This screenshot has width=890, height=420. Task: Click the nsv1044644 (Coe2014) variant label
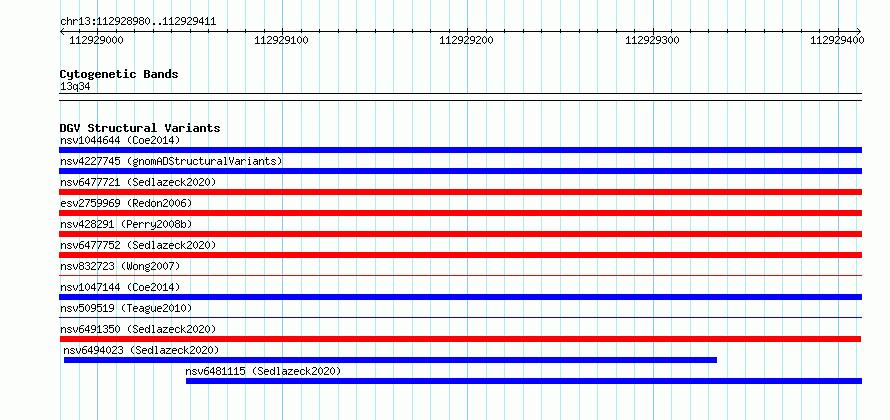click(120, 140)
